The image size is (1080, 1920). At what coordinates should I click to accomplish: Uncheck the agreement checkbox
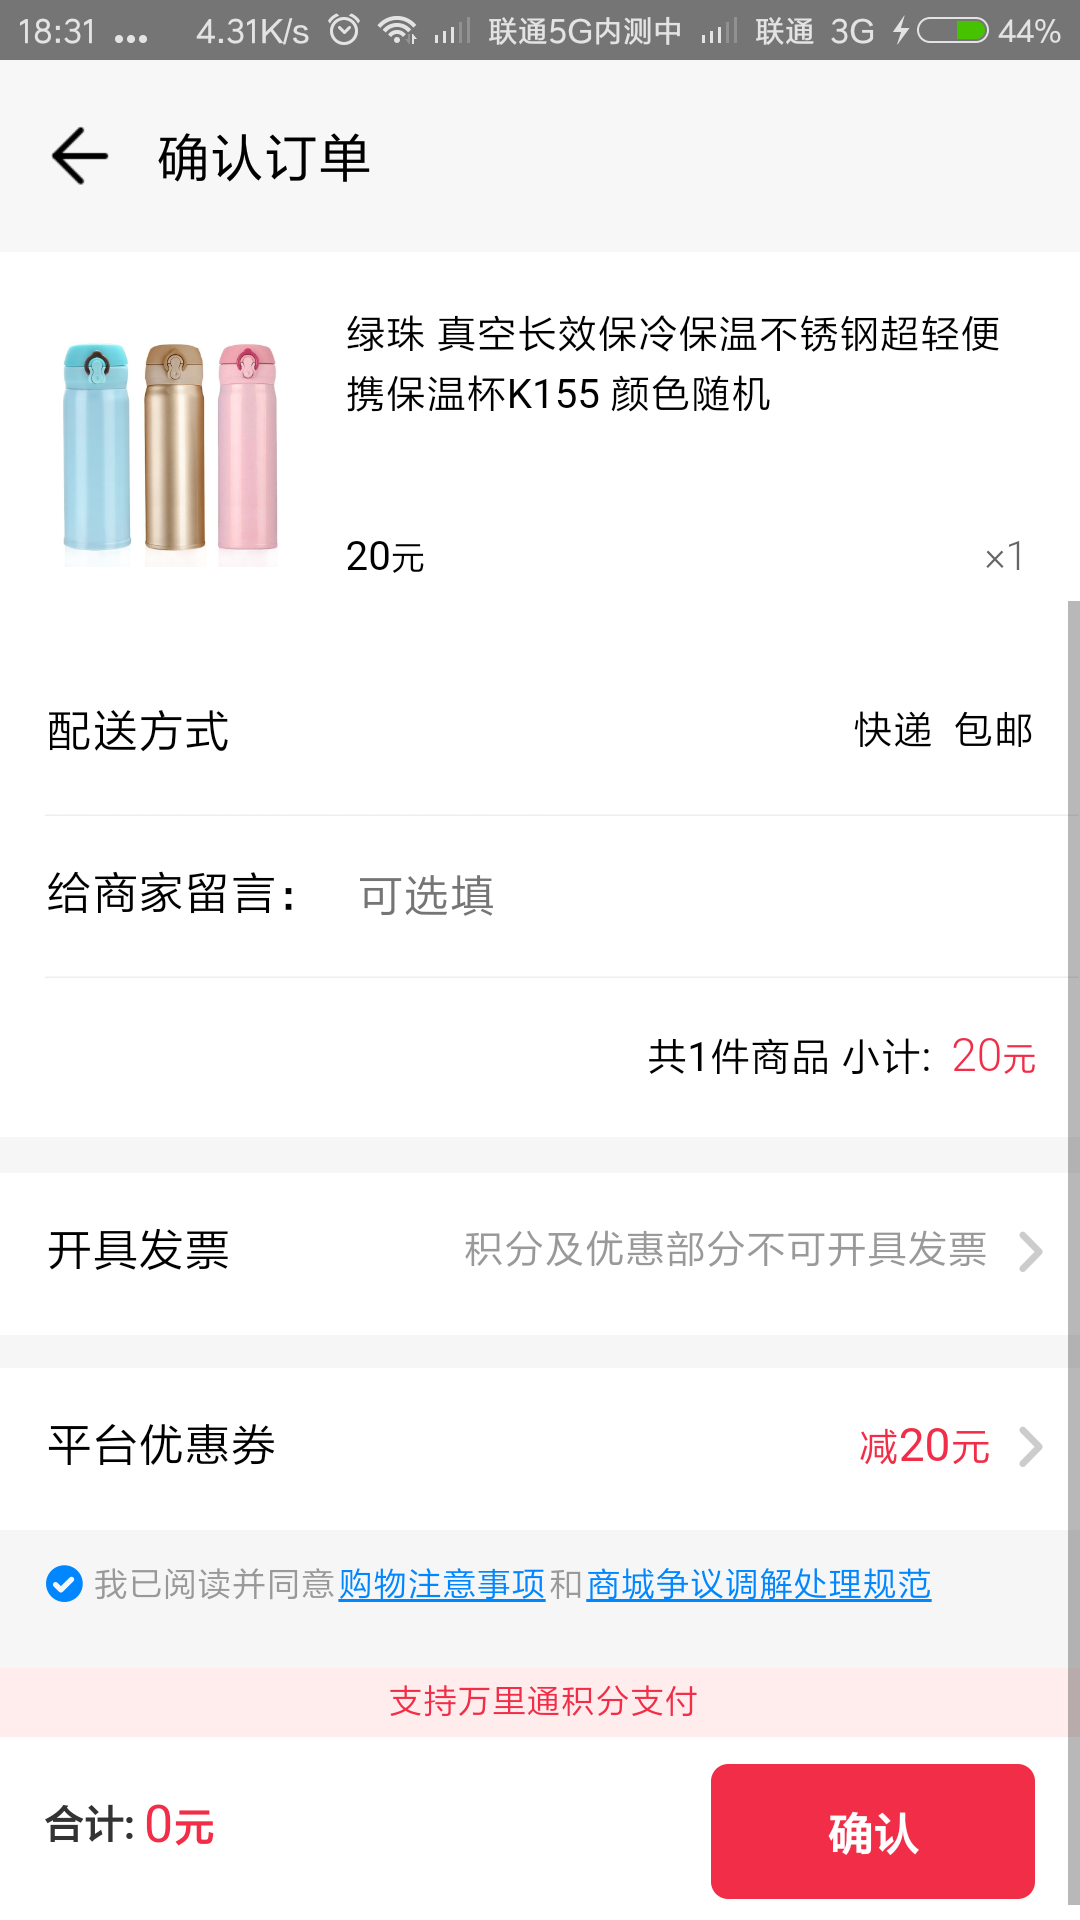tap(65, 1584)
